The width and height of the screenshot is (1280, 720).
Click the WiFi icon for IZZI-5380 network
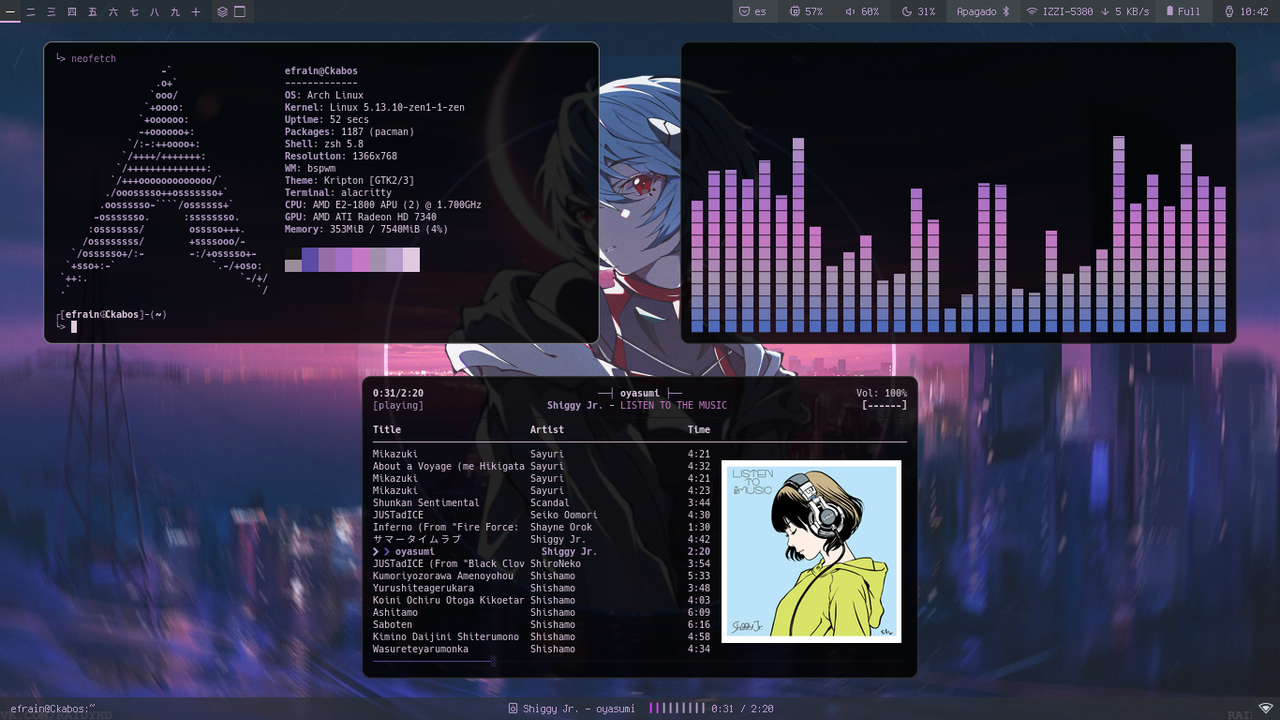[1030, 11]
